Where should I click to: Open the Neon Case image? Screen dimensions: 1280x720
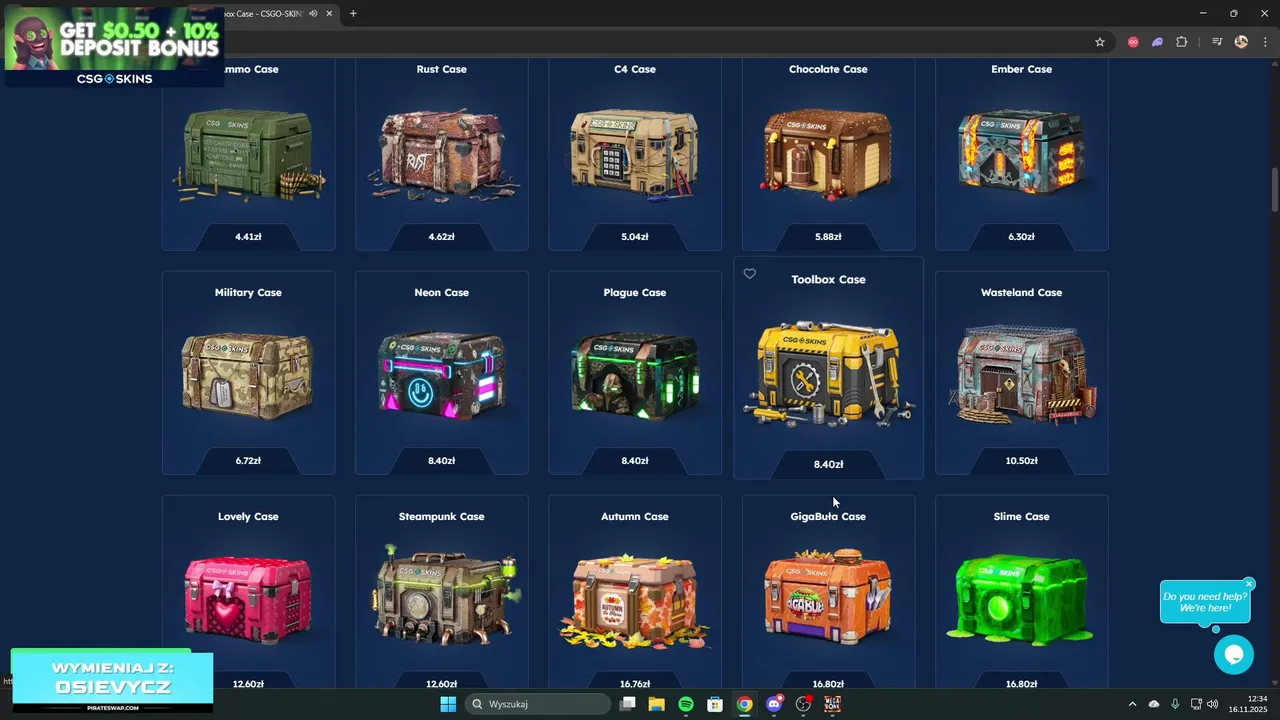click(x=441, y=375)
